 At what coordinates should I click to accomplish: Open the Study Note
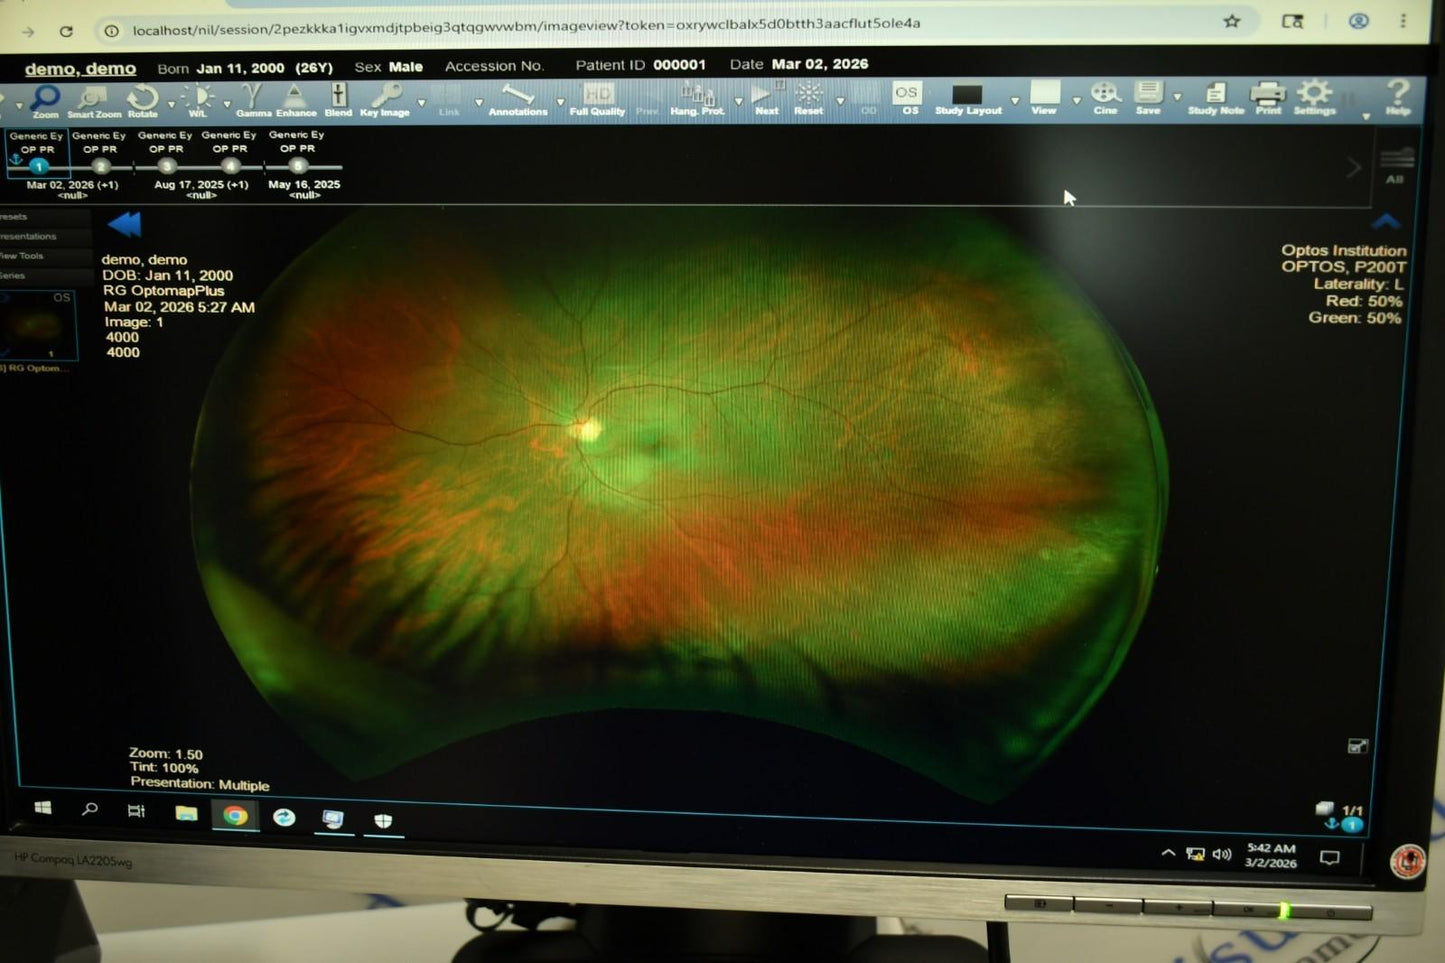(x=1216, y=99)
